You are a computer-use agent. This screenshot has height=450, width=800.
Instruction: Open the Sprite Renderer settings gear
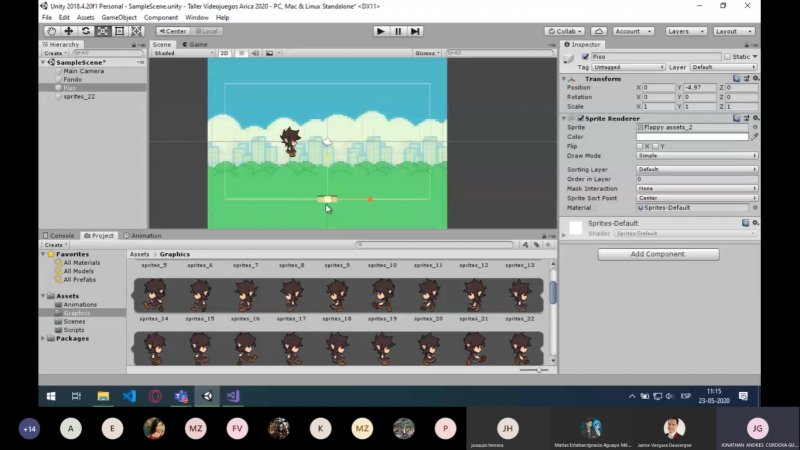(756, 118)
